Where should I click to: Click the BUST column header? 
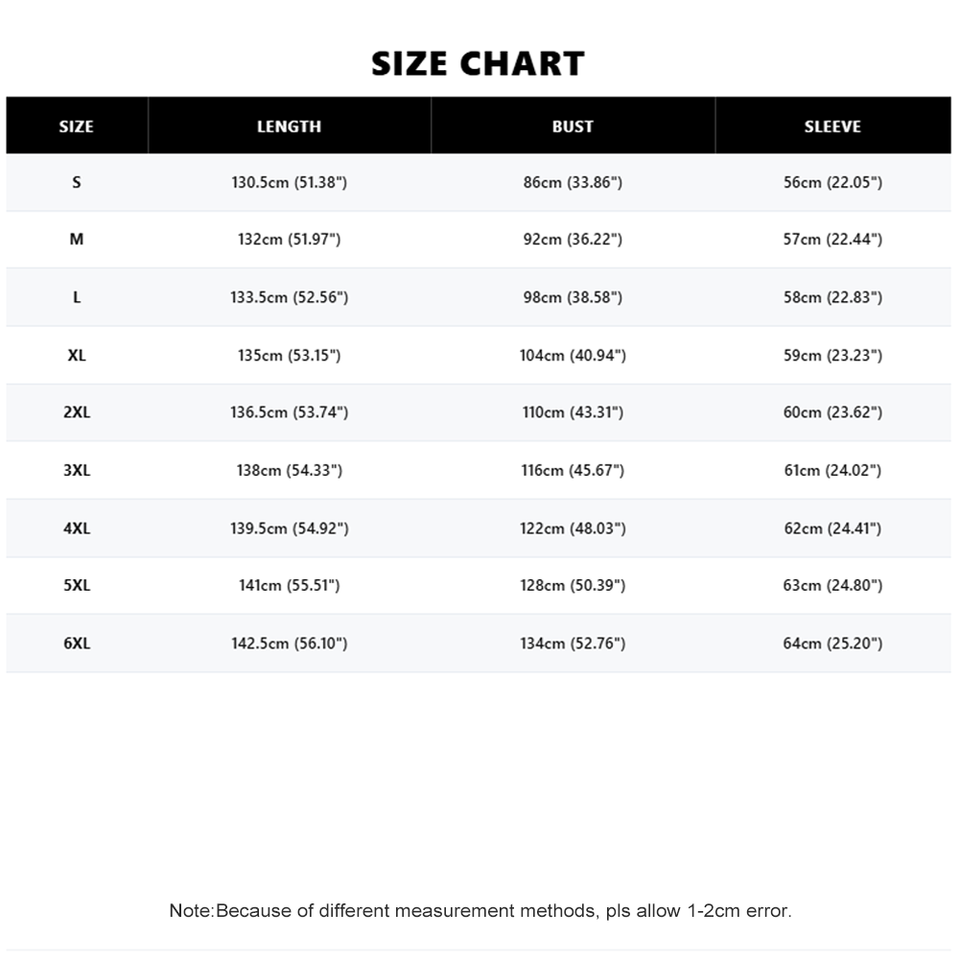click(572, 126)
